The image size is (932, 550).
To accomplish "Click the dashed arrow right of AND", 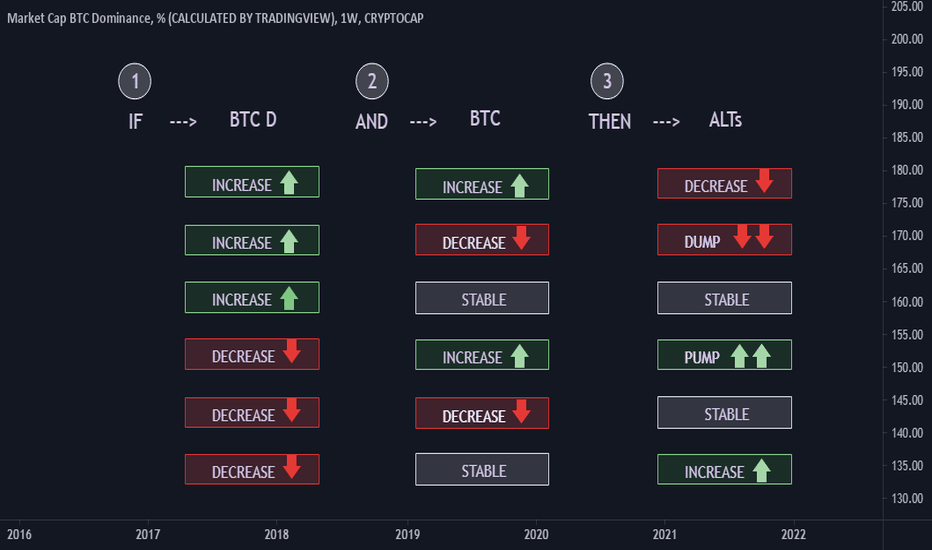I will coord(423,121).
